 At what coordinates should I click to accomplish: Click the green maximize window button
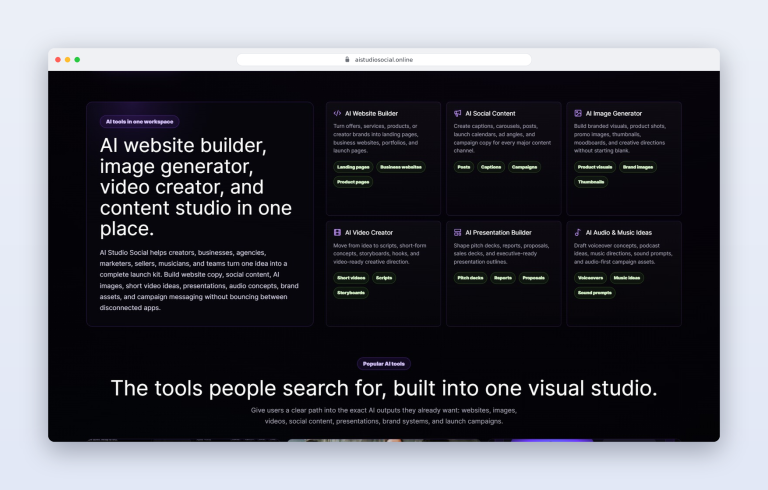click(77, 60)
